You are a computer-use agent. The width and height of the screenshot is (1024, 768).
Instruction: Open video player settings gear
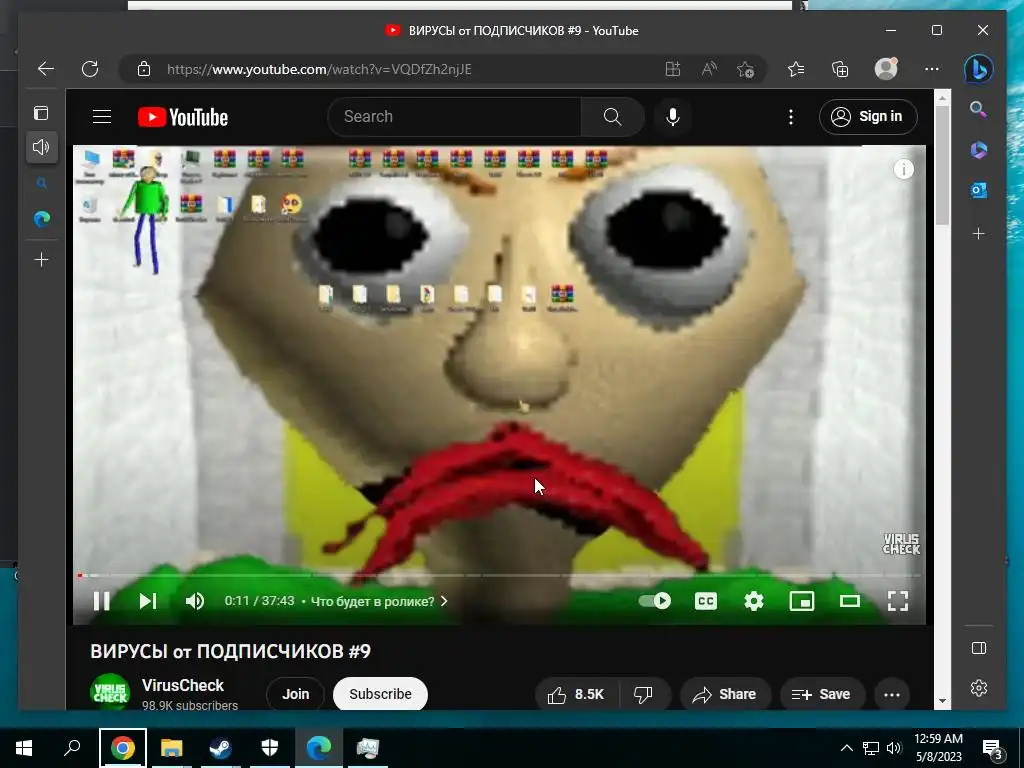(x=754, y=601)
